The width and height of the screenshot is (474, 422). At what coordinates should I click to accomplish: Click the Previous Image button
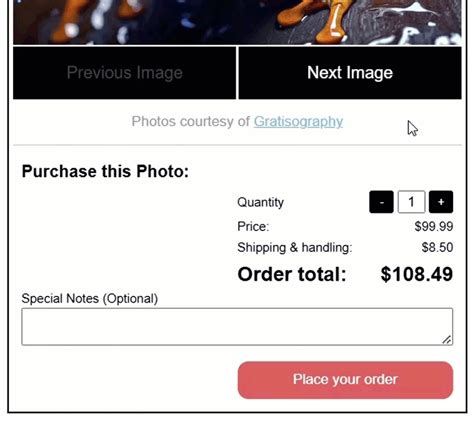click(124, 73)
